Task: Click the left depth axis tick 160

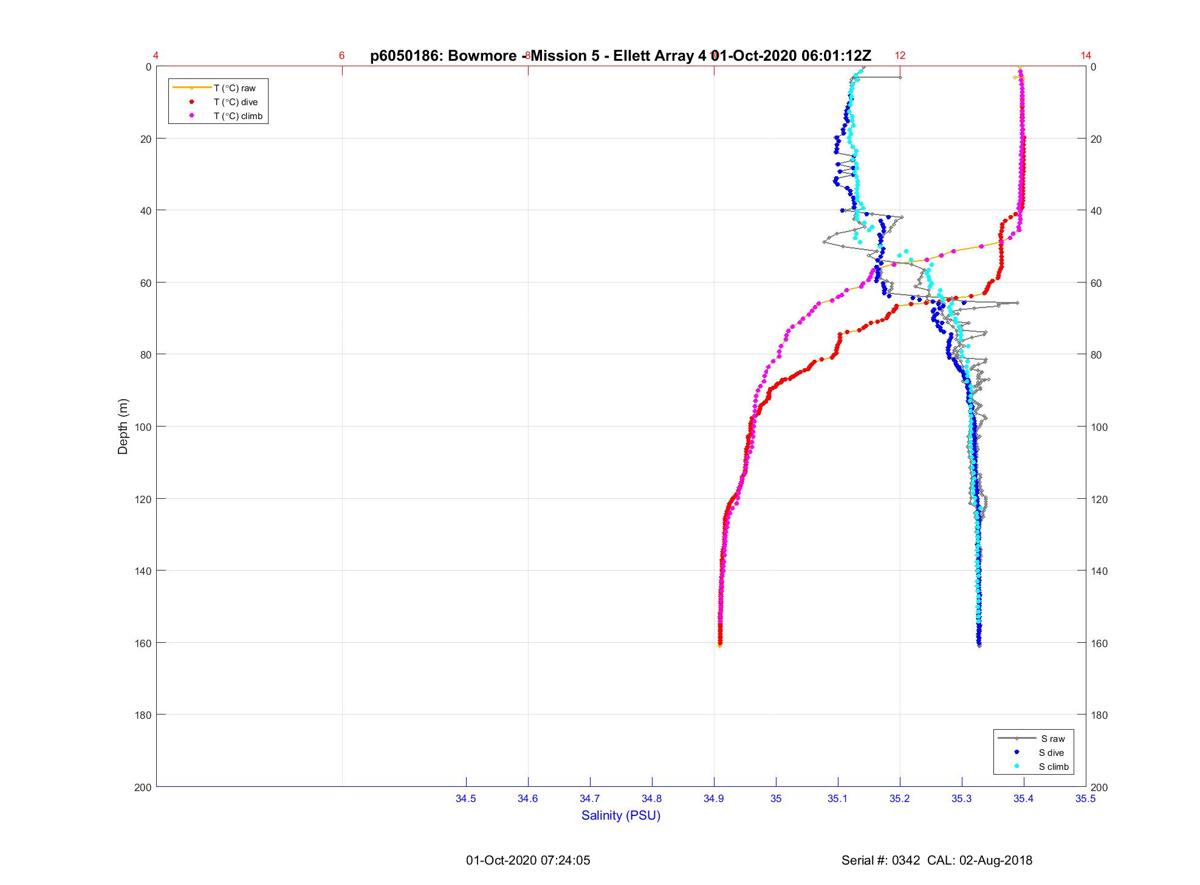Action: pos(144,643)
